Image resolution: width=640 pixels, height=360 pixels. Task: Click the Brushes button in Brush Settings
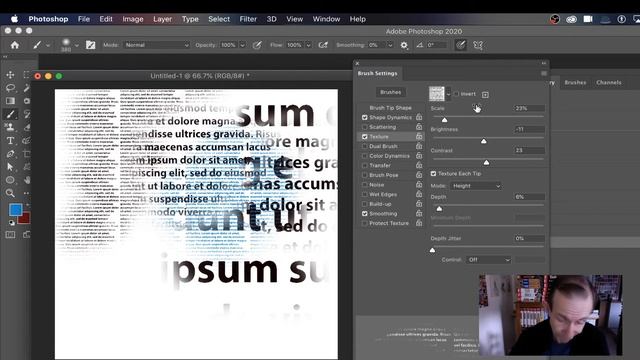pos(391,92)
